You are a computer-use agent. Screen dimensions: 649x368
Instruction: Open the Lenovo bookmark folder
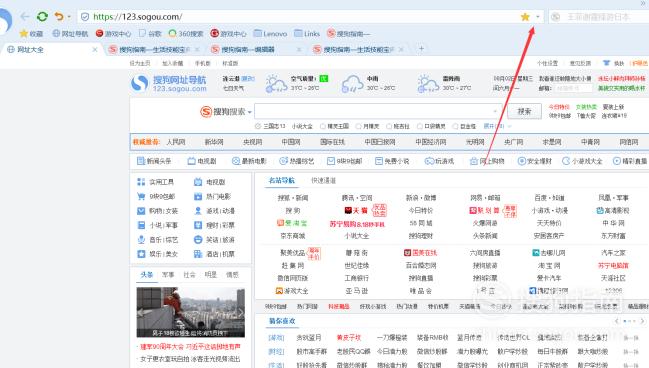pyautogui.click(x=270, y=34)
